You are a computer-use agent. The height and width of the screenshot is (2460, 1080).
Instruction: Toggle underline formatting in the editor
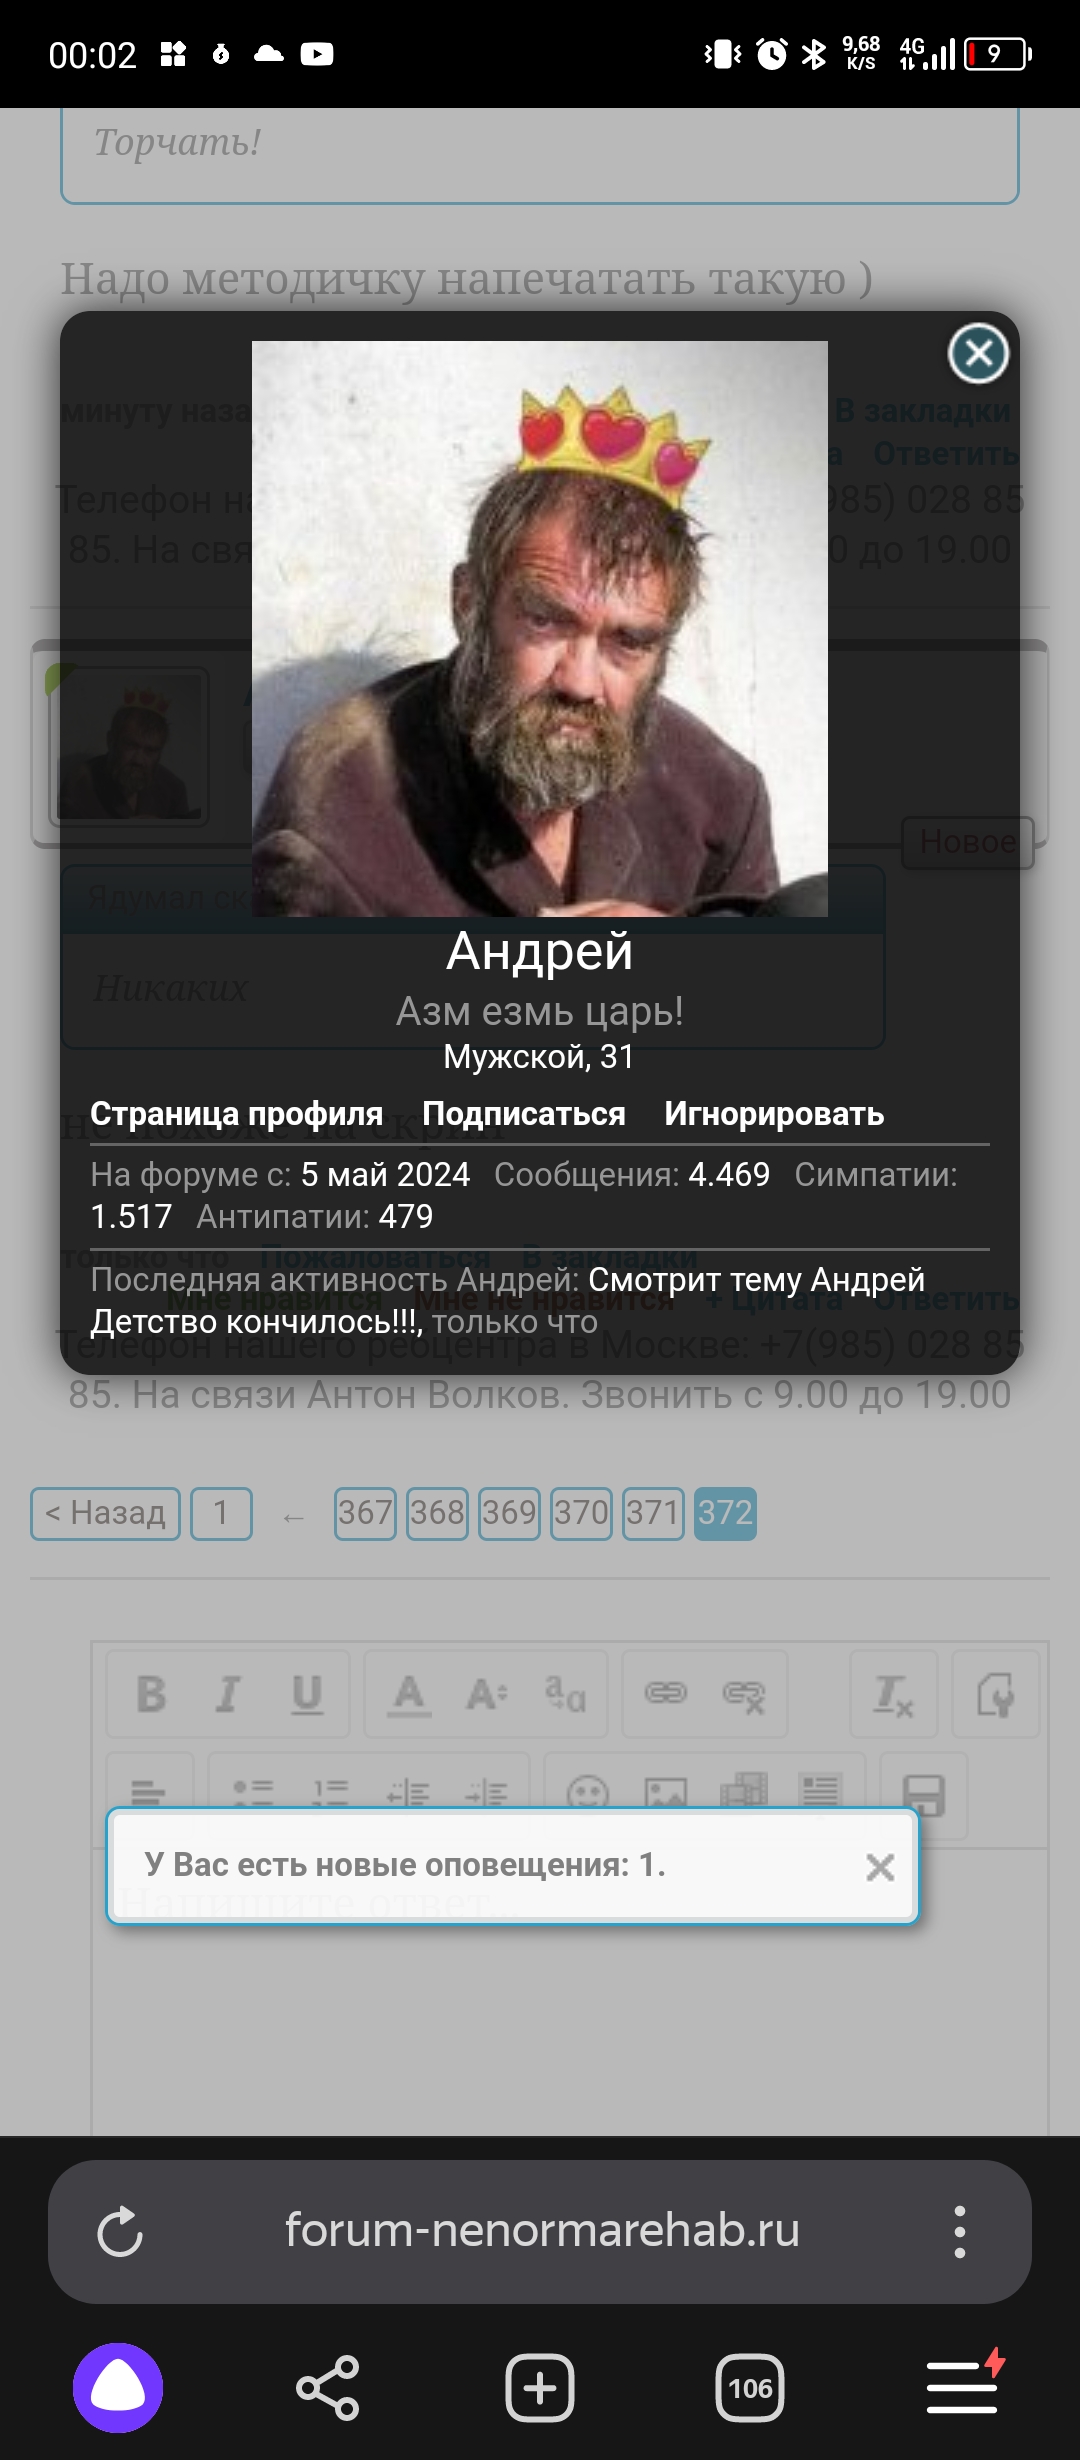pos(307,1694)
